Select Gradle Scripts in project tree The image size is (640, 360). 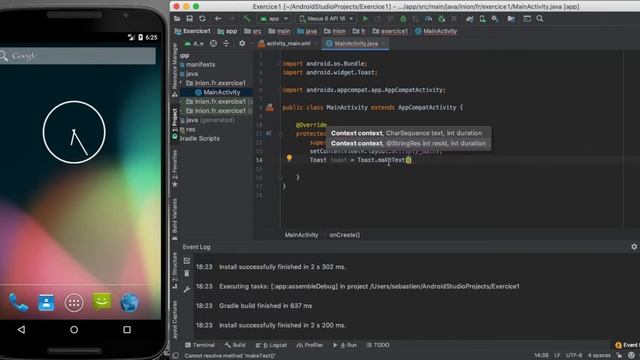pyautogui.click(x=200, y=139)
